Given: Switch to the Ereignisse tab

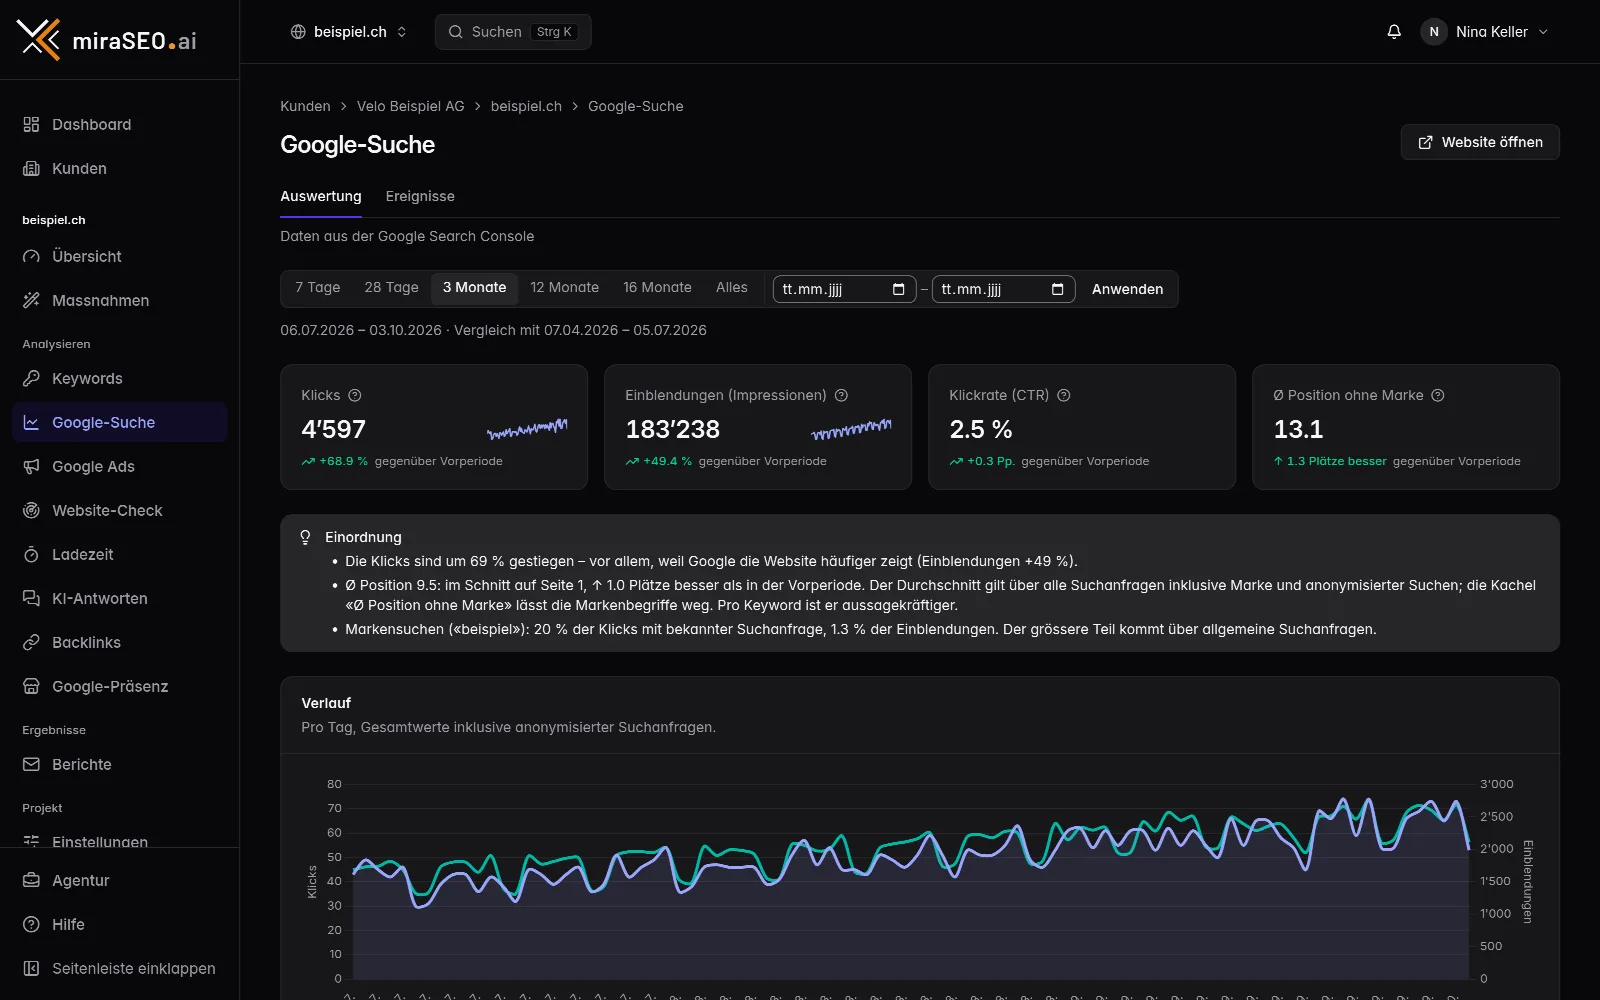Looking at the screenshot, I should 420,196.
